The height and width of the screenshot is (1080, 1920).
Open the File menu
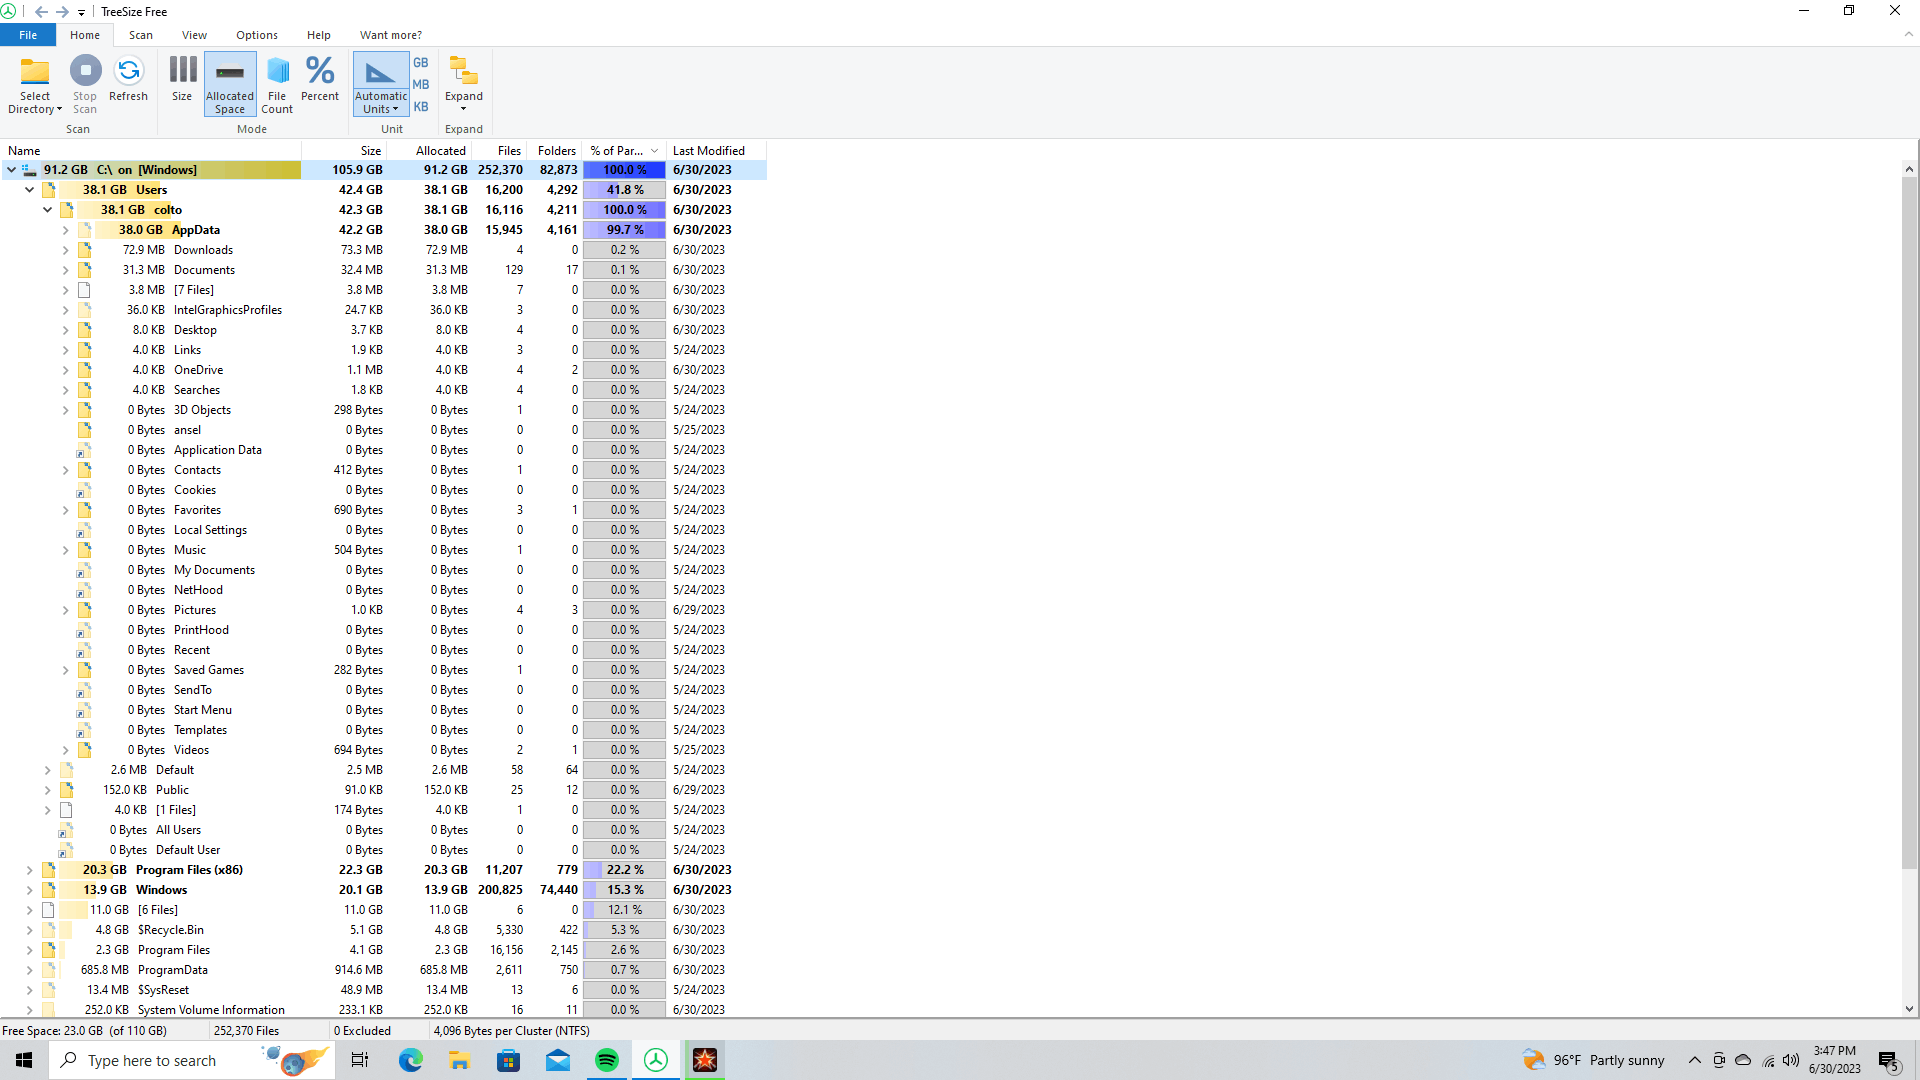click(28, 35)
